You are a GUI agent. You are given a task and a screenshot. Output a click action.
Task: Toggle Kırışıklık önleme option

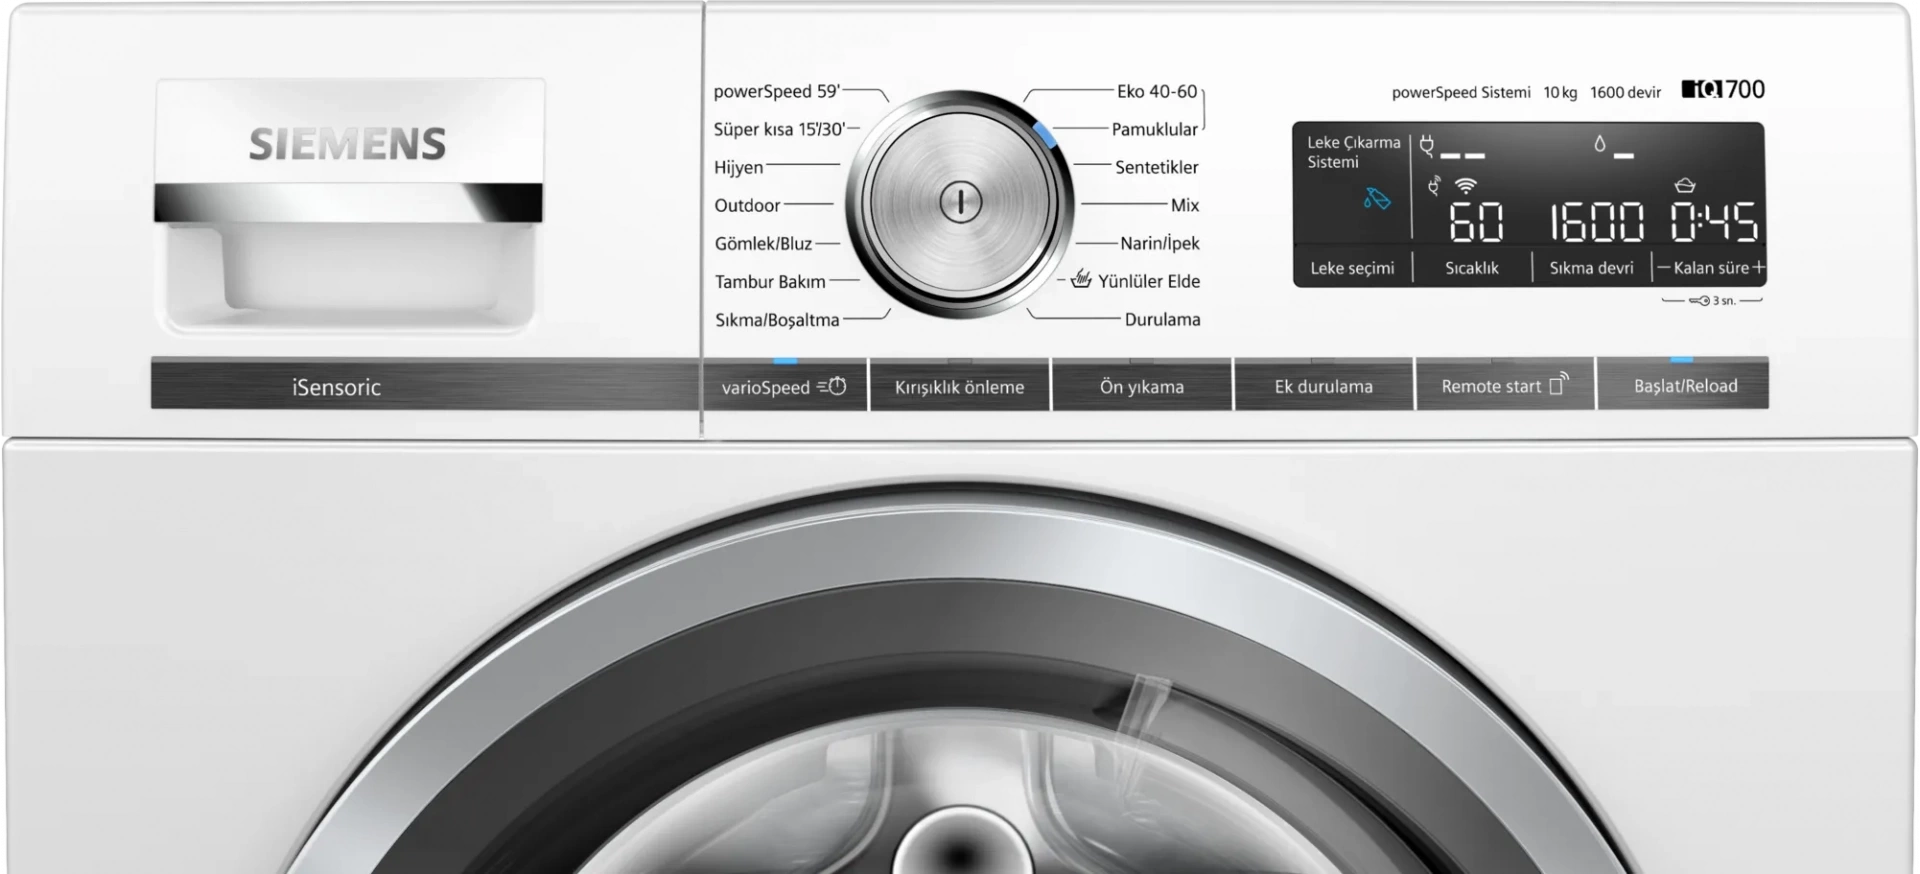pos(960,385)
